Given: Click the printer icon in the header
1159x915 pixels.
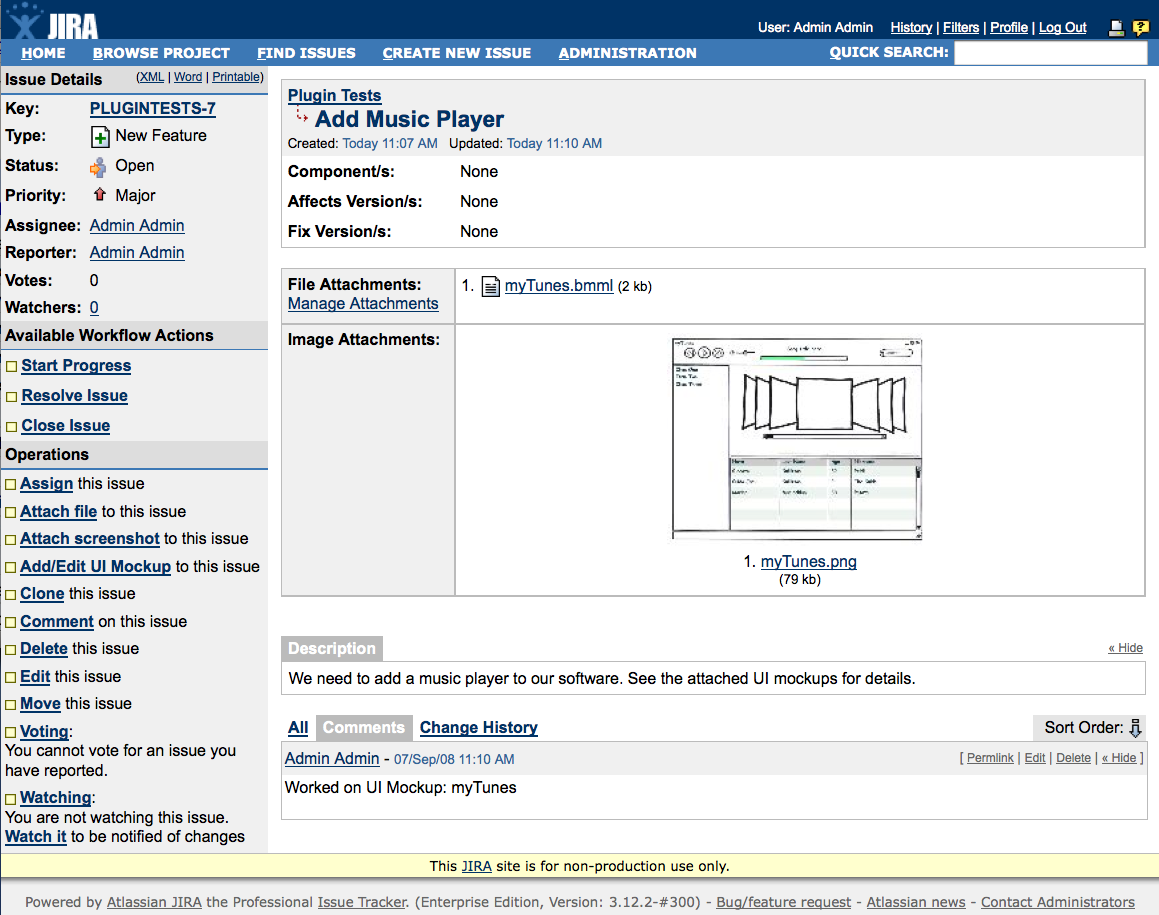Looking at the screenshot, I should 1117,28.
